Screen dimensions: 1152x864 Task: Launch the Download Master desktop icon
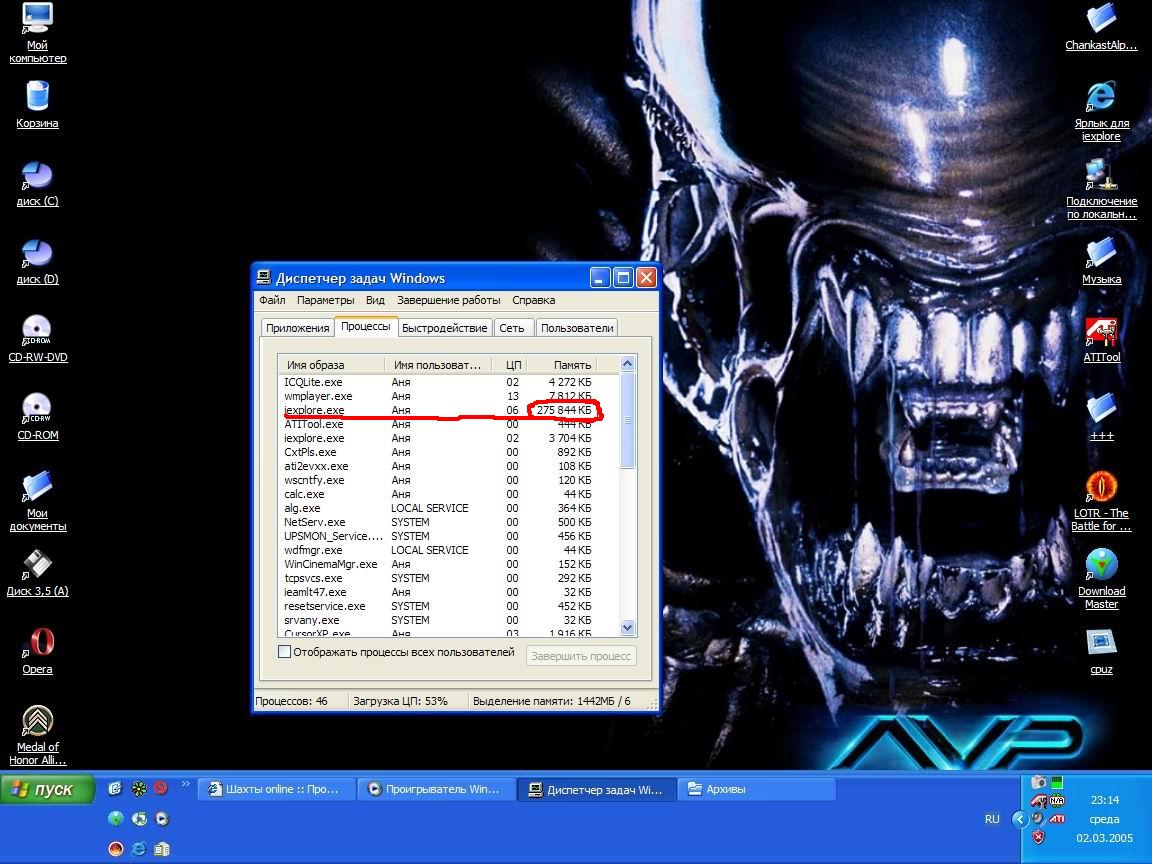click(x=1101, y=579)
